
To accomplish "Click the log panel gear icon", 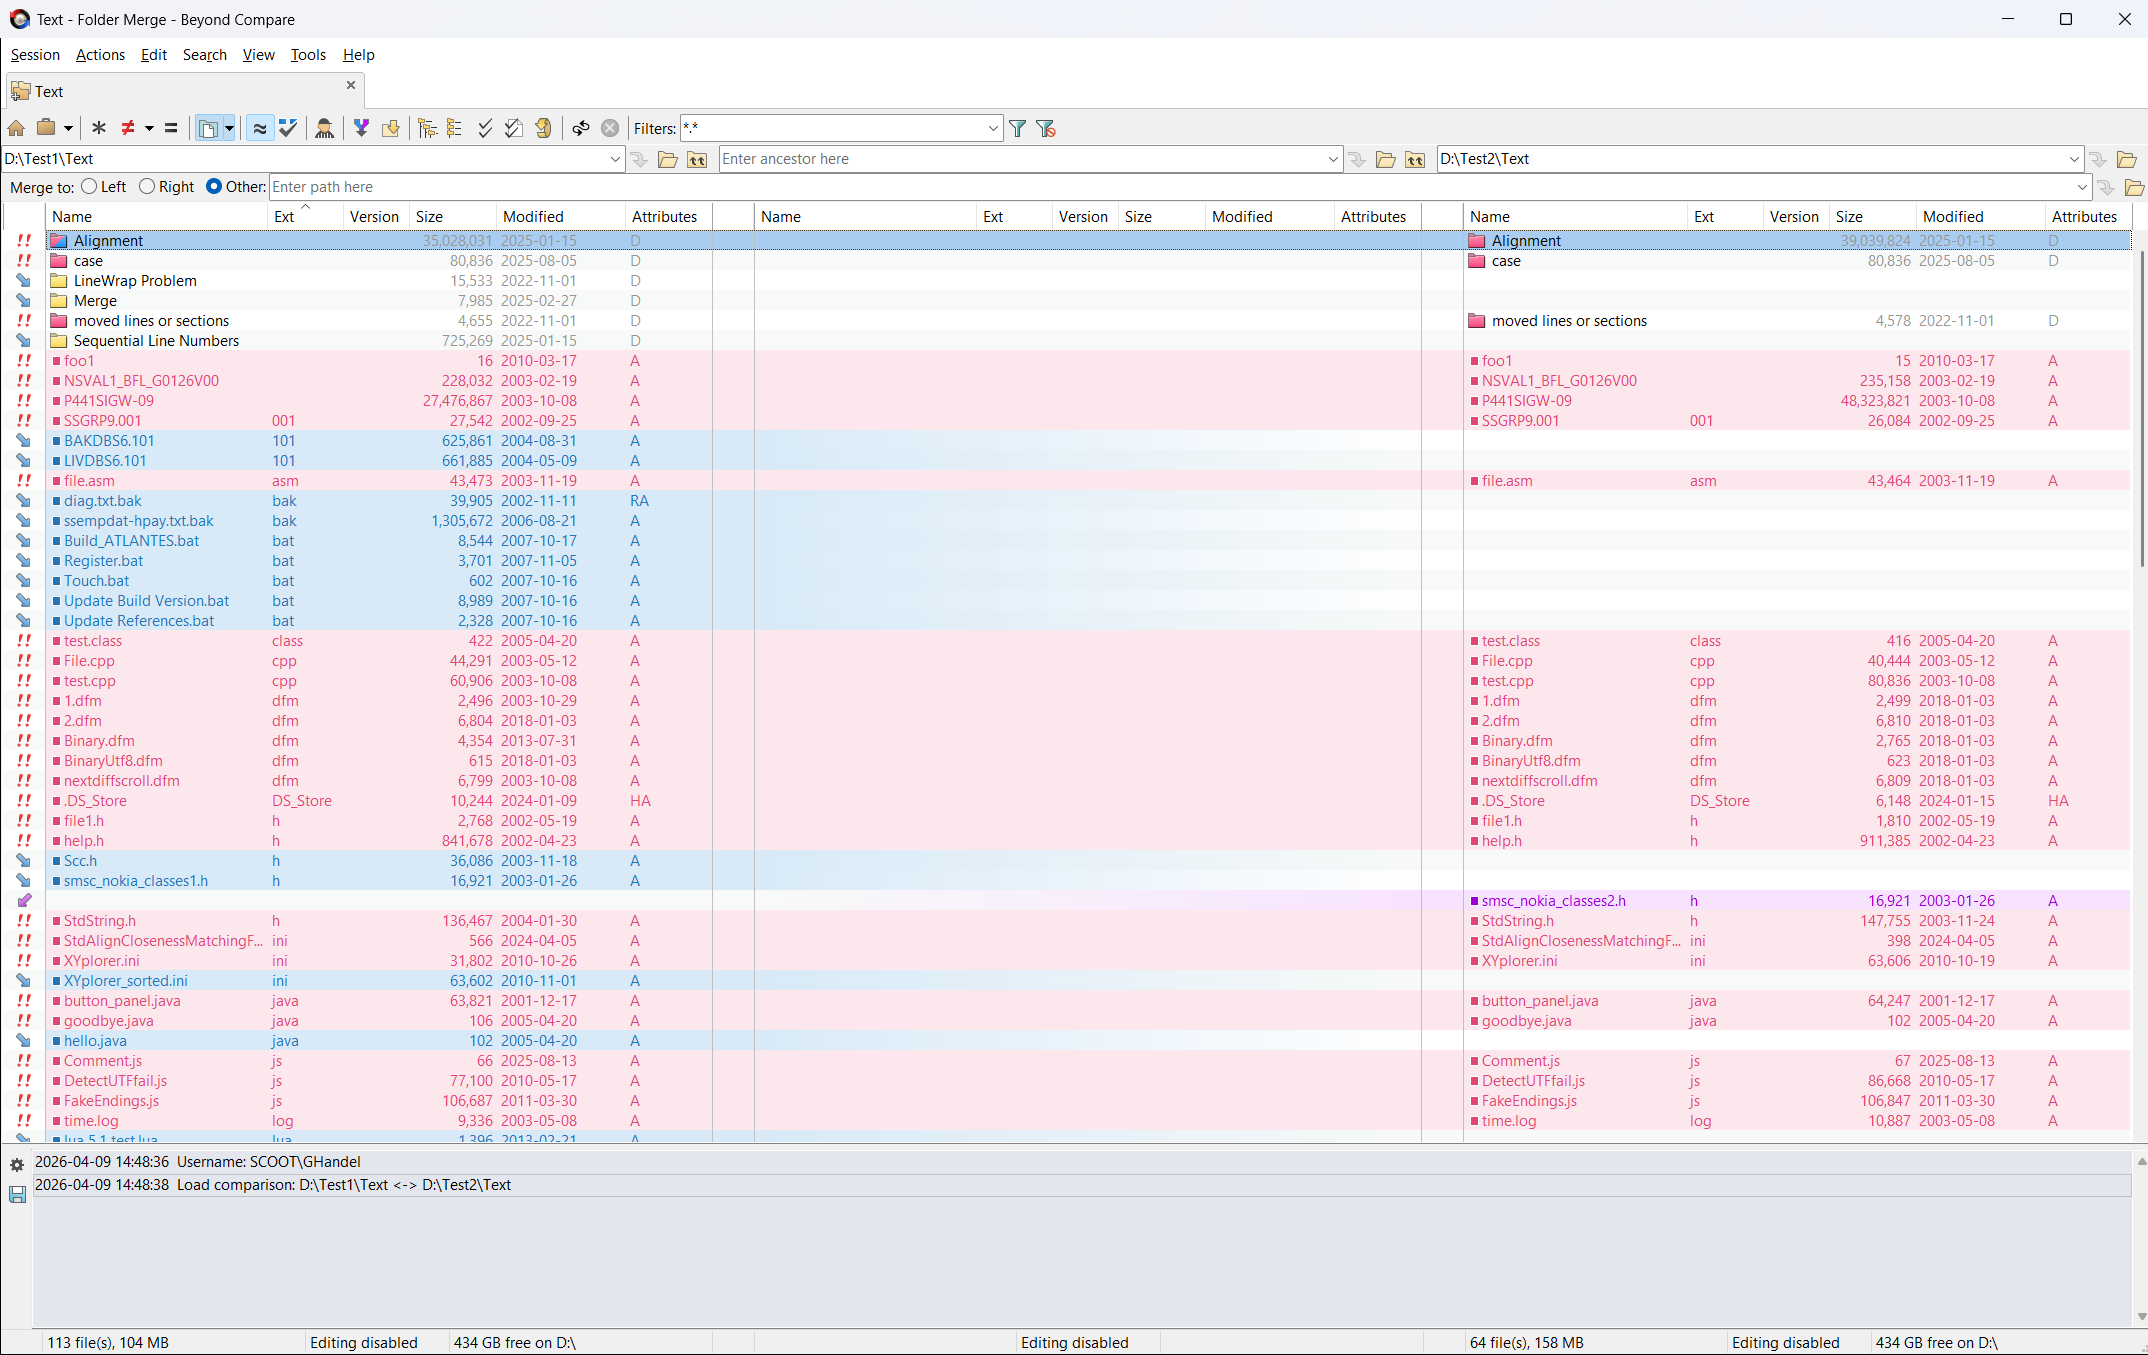I will tap(17, 1165).
